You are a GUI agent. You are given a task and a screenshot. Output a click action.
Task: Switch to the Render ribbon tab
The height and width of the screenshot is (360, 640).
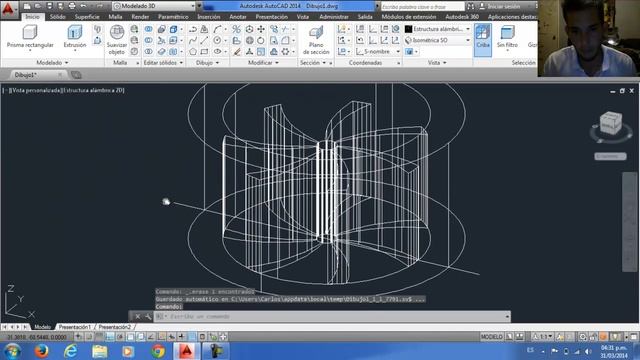pos(140,17)
